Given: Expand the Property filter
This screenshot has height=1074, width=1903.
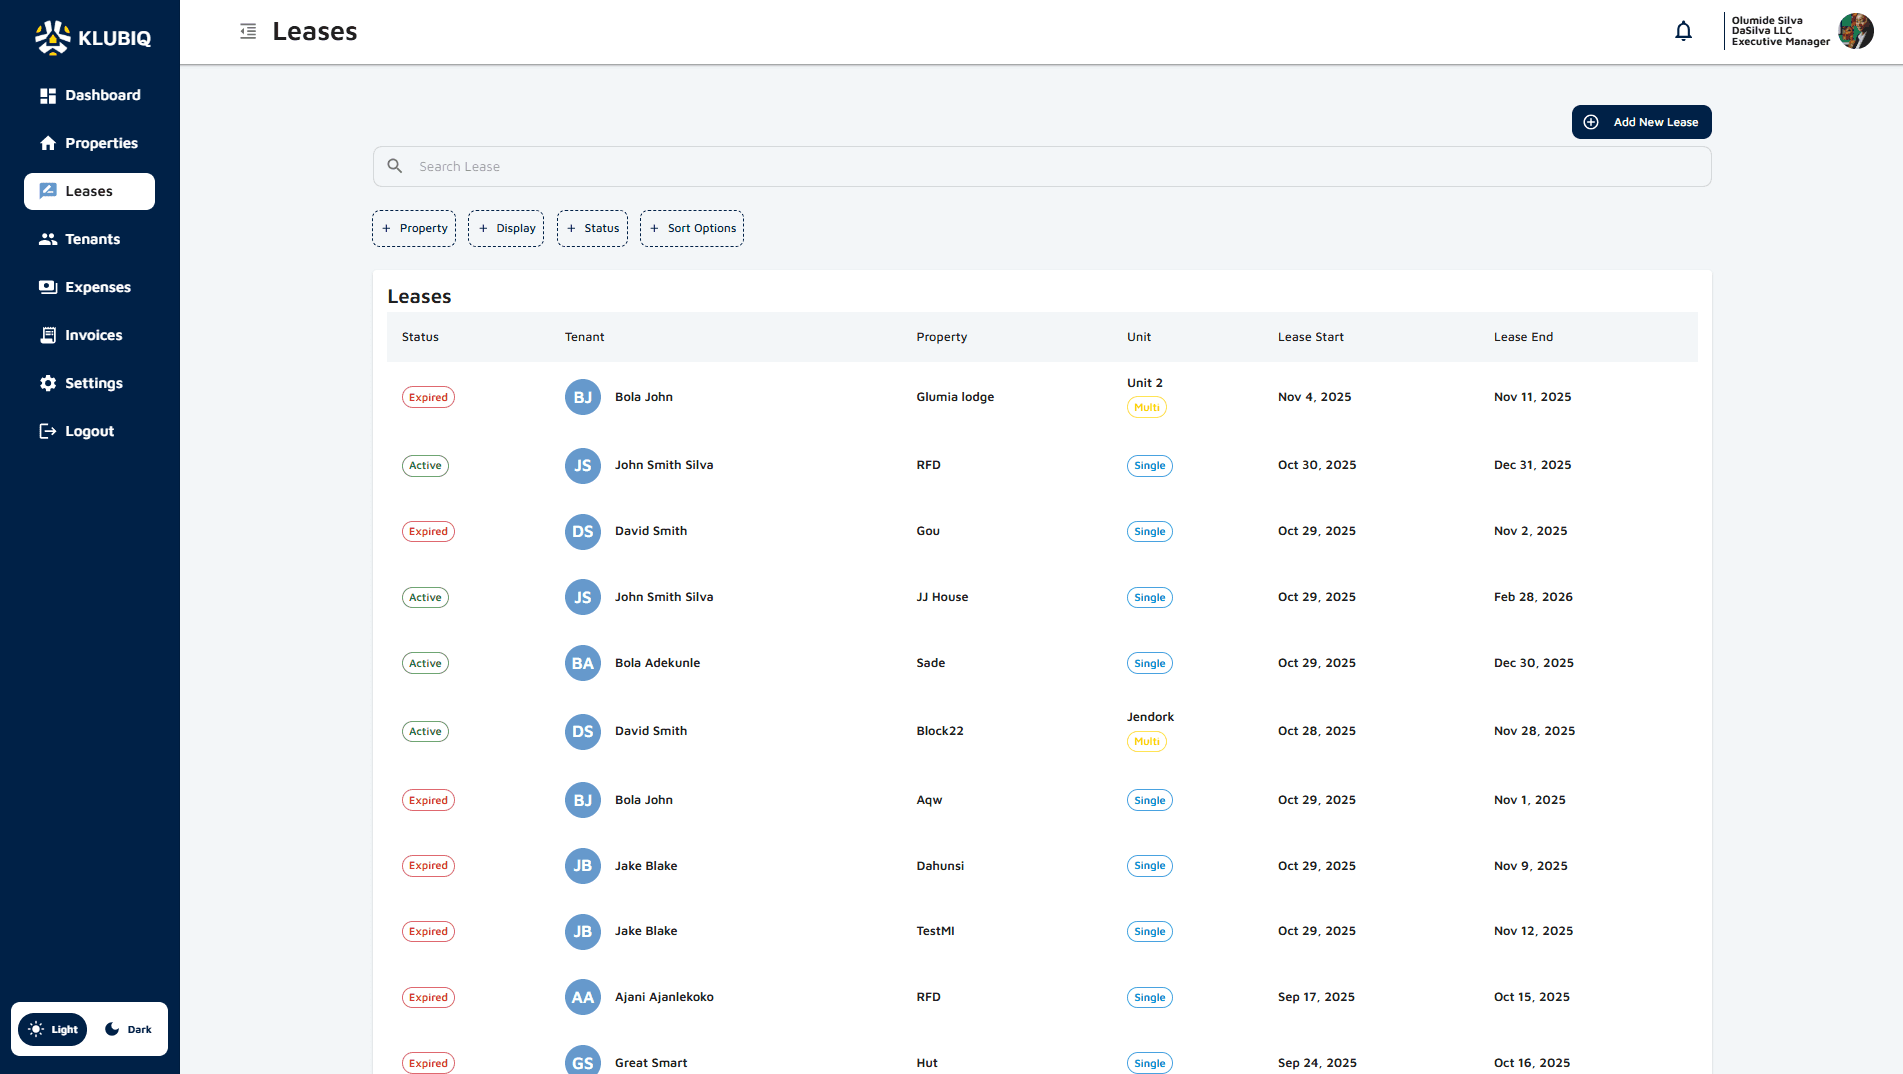Looking at the screenshot, I should 414,228.
